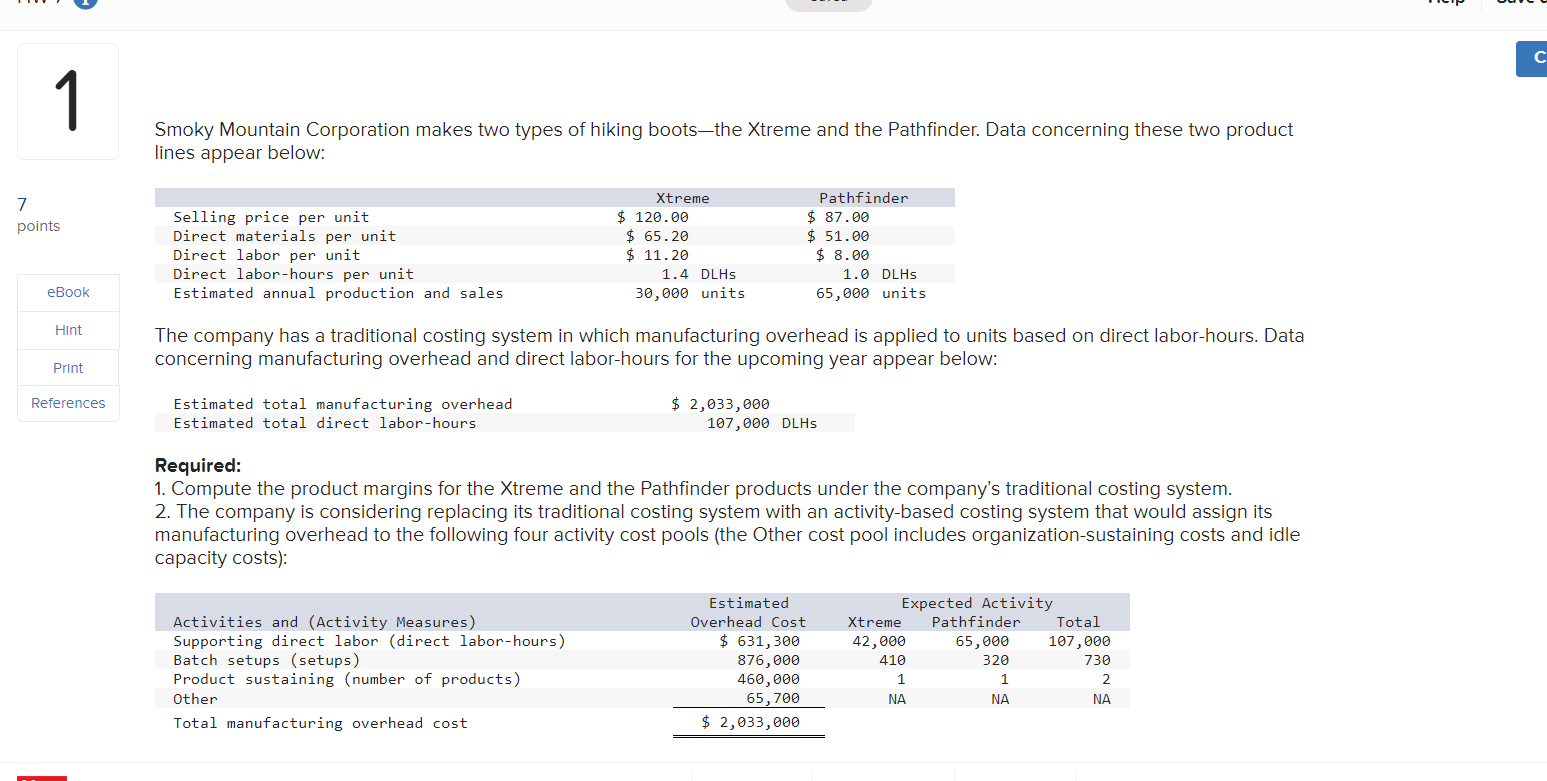Click NA in the Other row's Xtreme column

click(897, 699)
